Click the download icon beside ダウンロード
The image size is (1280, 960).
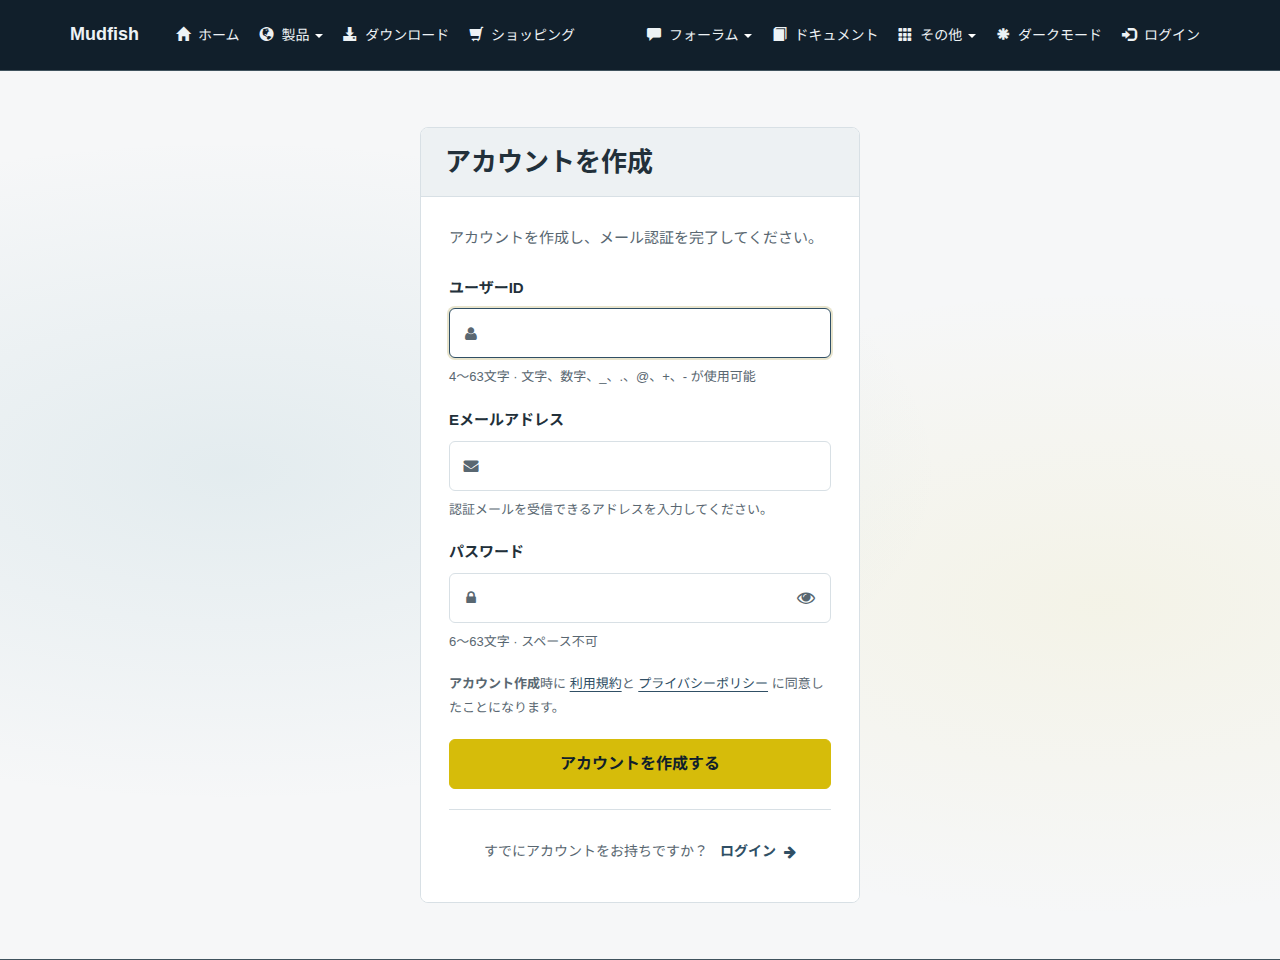[350, 34]
